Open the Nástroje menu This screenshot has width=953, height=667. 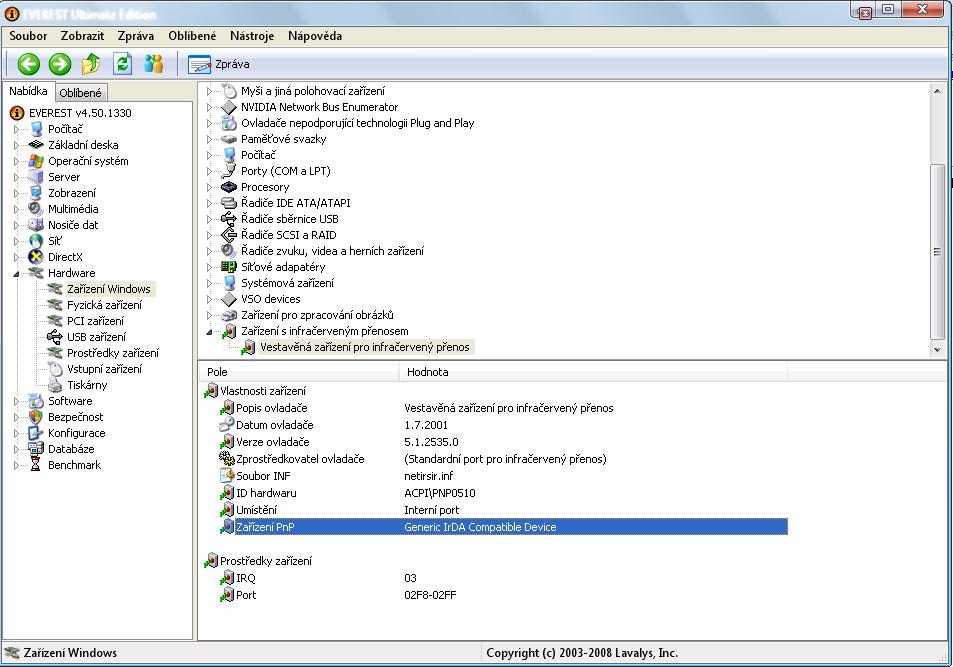[252, 36]
